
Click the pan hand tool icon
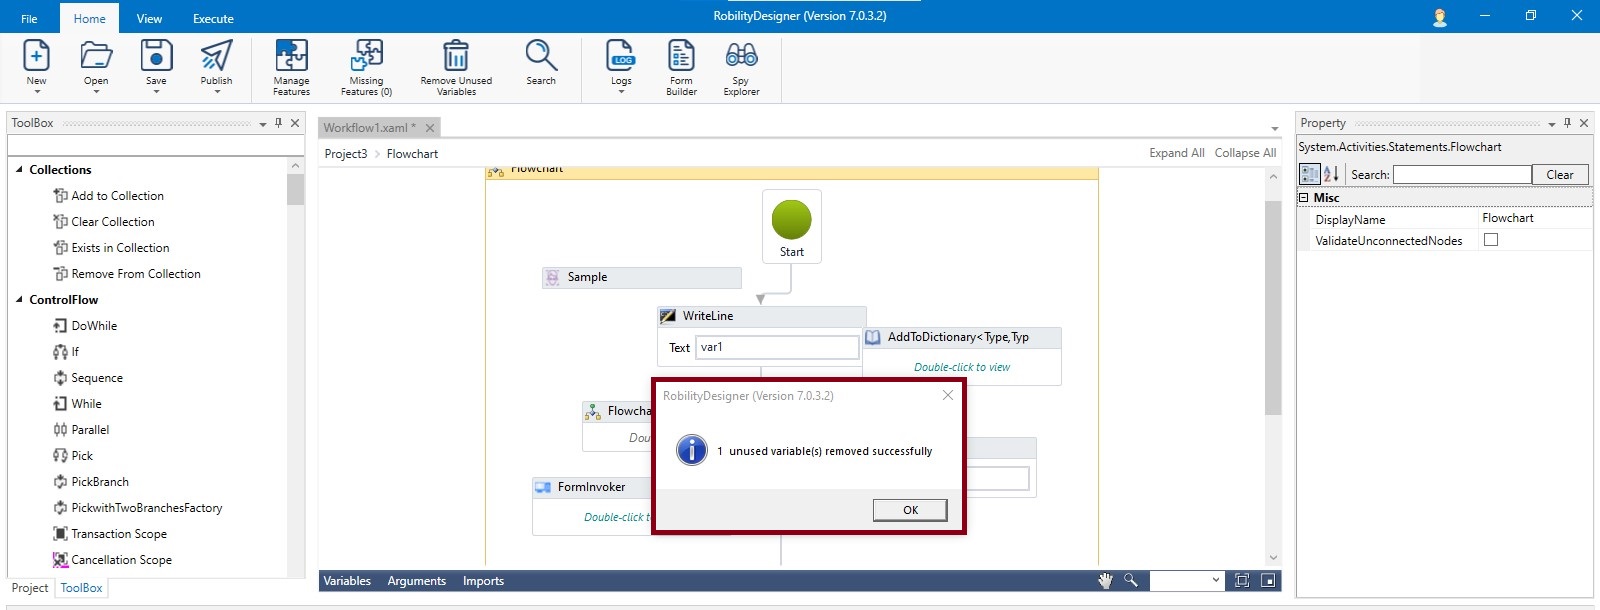click(1105, 581)
